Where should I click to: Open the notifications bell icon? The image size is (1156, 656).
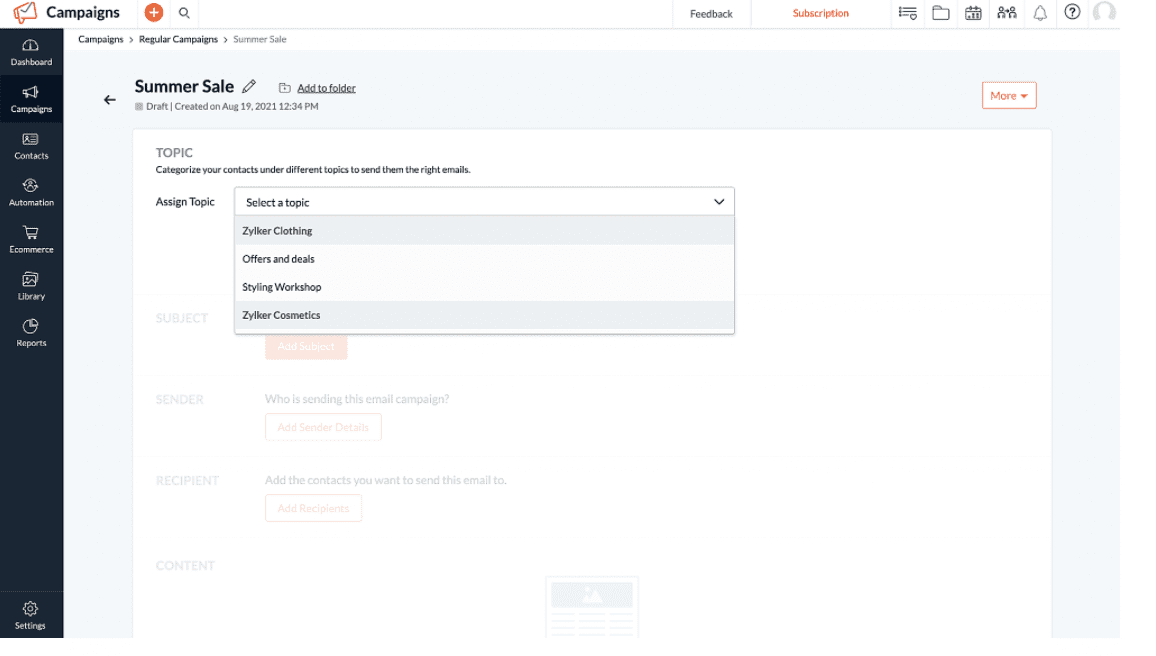[x=1040, y=13]
